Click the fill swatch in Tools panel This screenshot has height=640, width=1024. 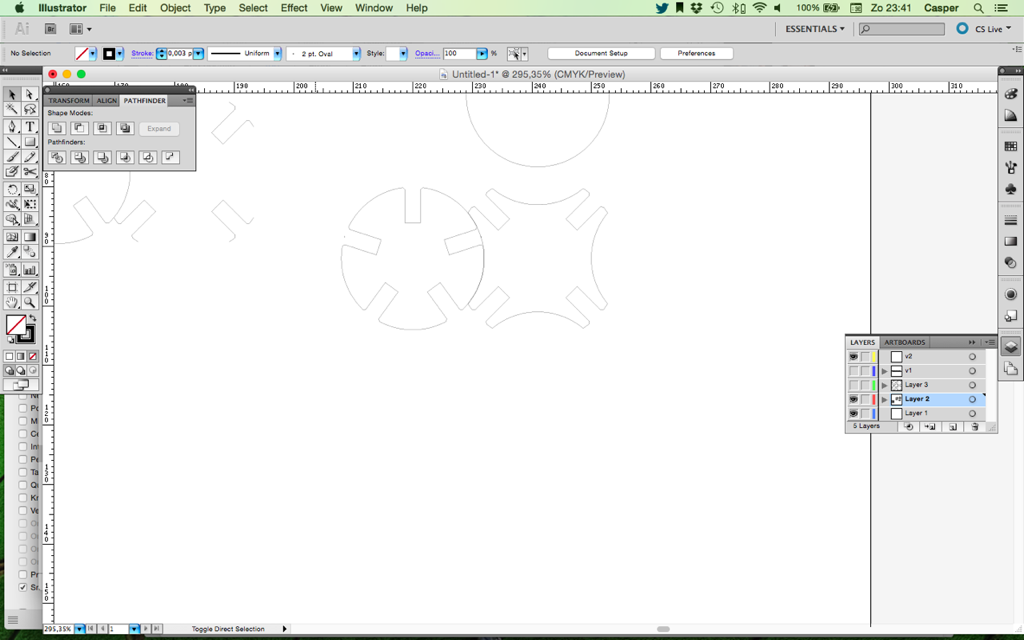16,325
